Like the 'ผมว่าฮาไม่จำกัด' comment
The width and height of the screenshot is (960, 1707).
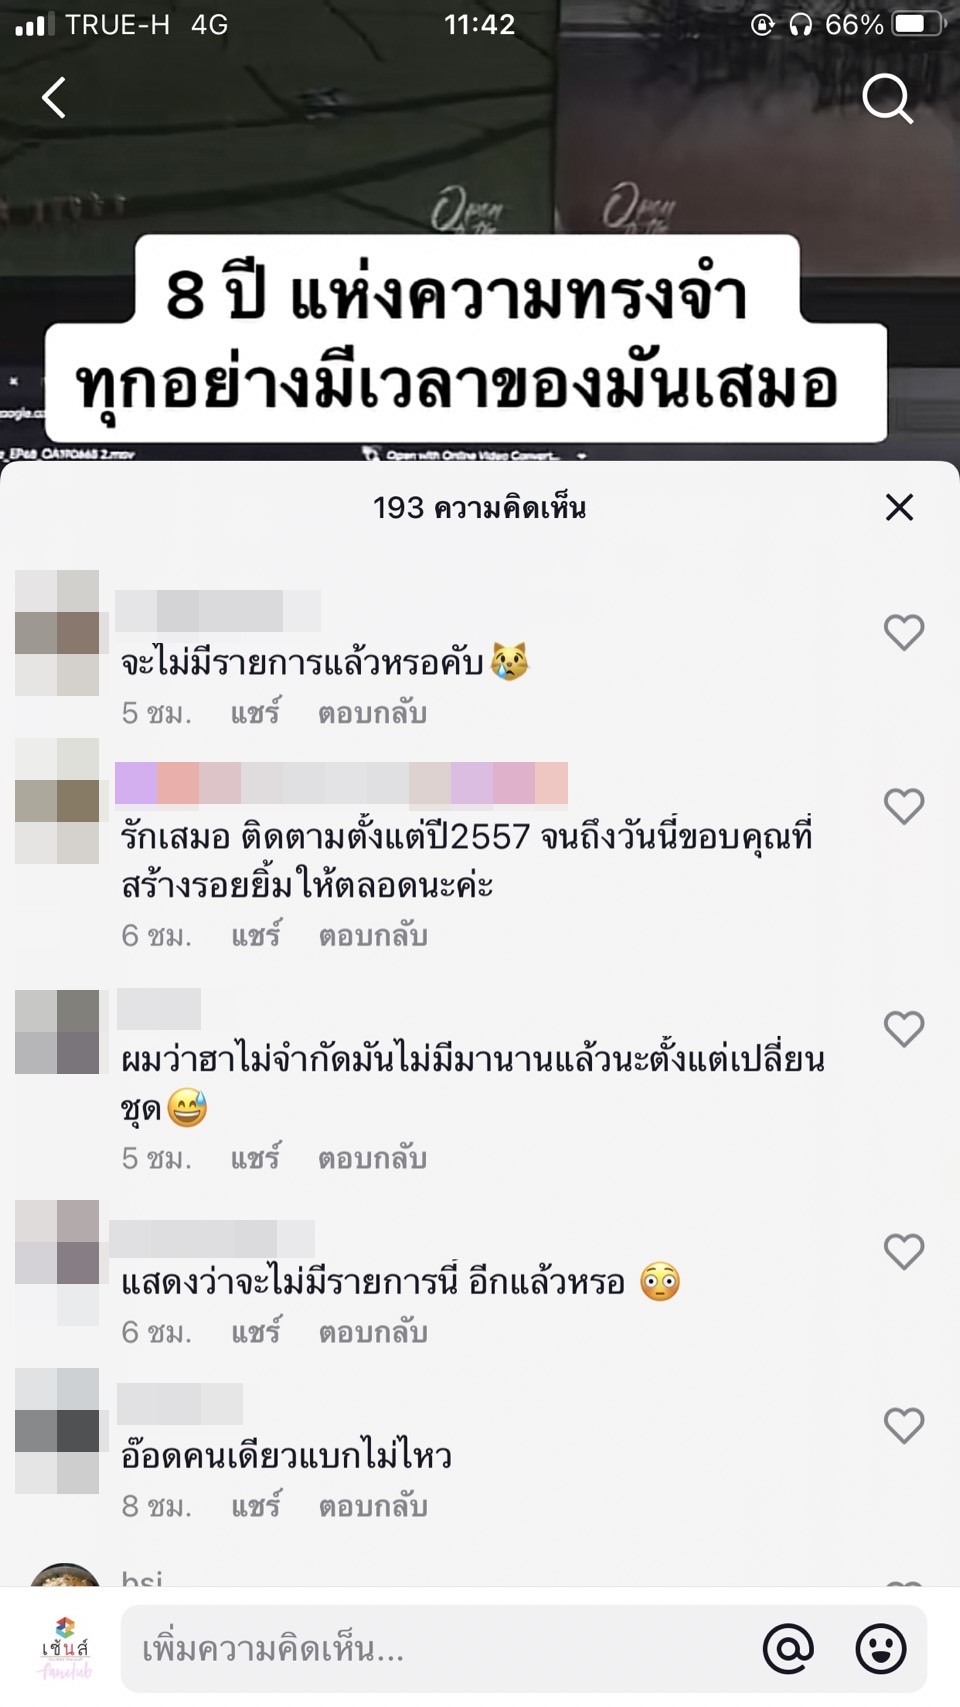click(904, 1029)
